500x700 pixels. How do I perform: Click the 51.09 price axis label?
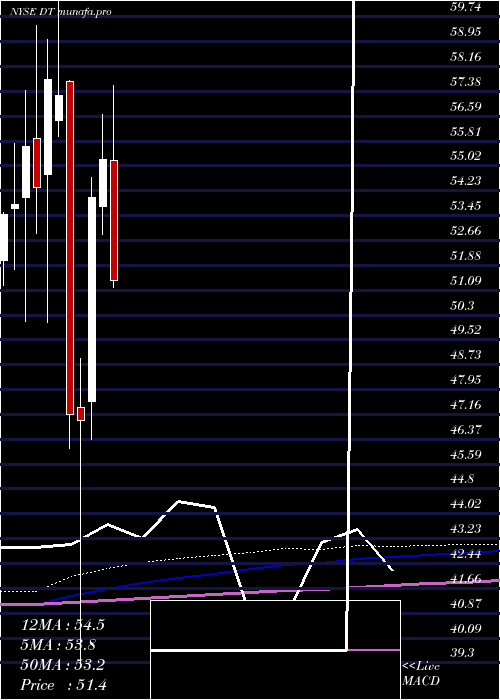pyautogui.click(x=468, y=280)
